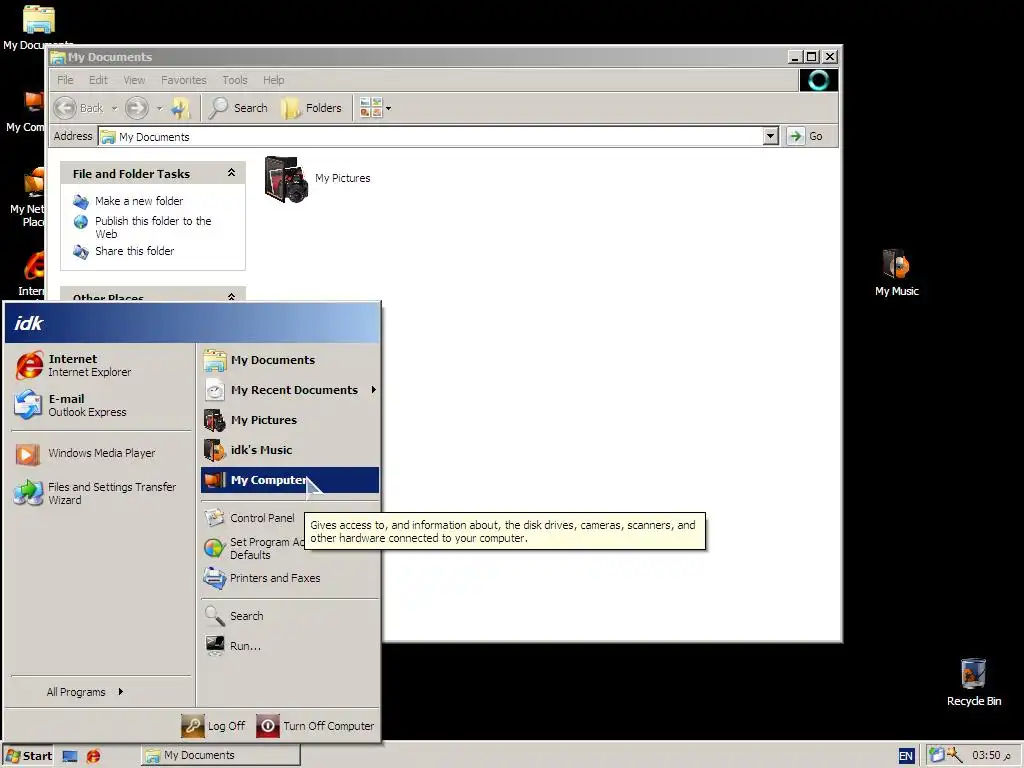Open Back history dropdown arrow

pos(114,108)
